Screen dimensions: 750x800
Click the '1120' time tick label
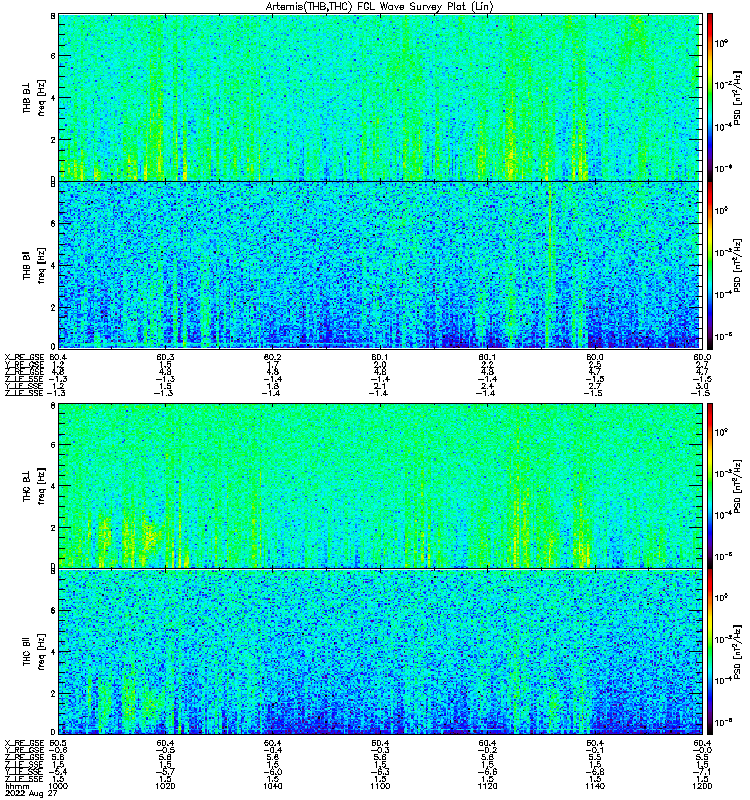pos(487,786)
